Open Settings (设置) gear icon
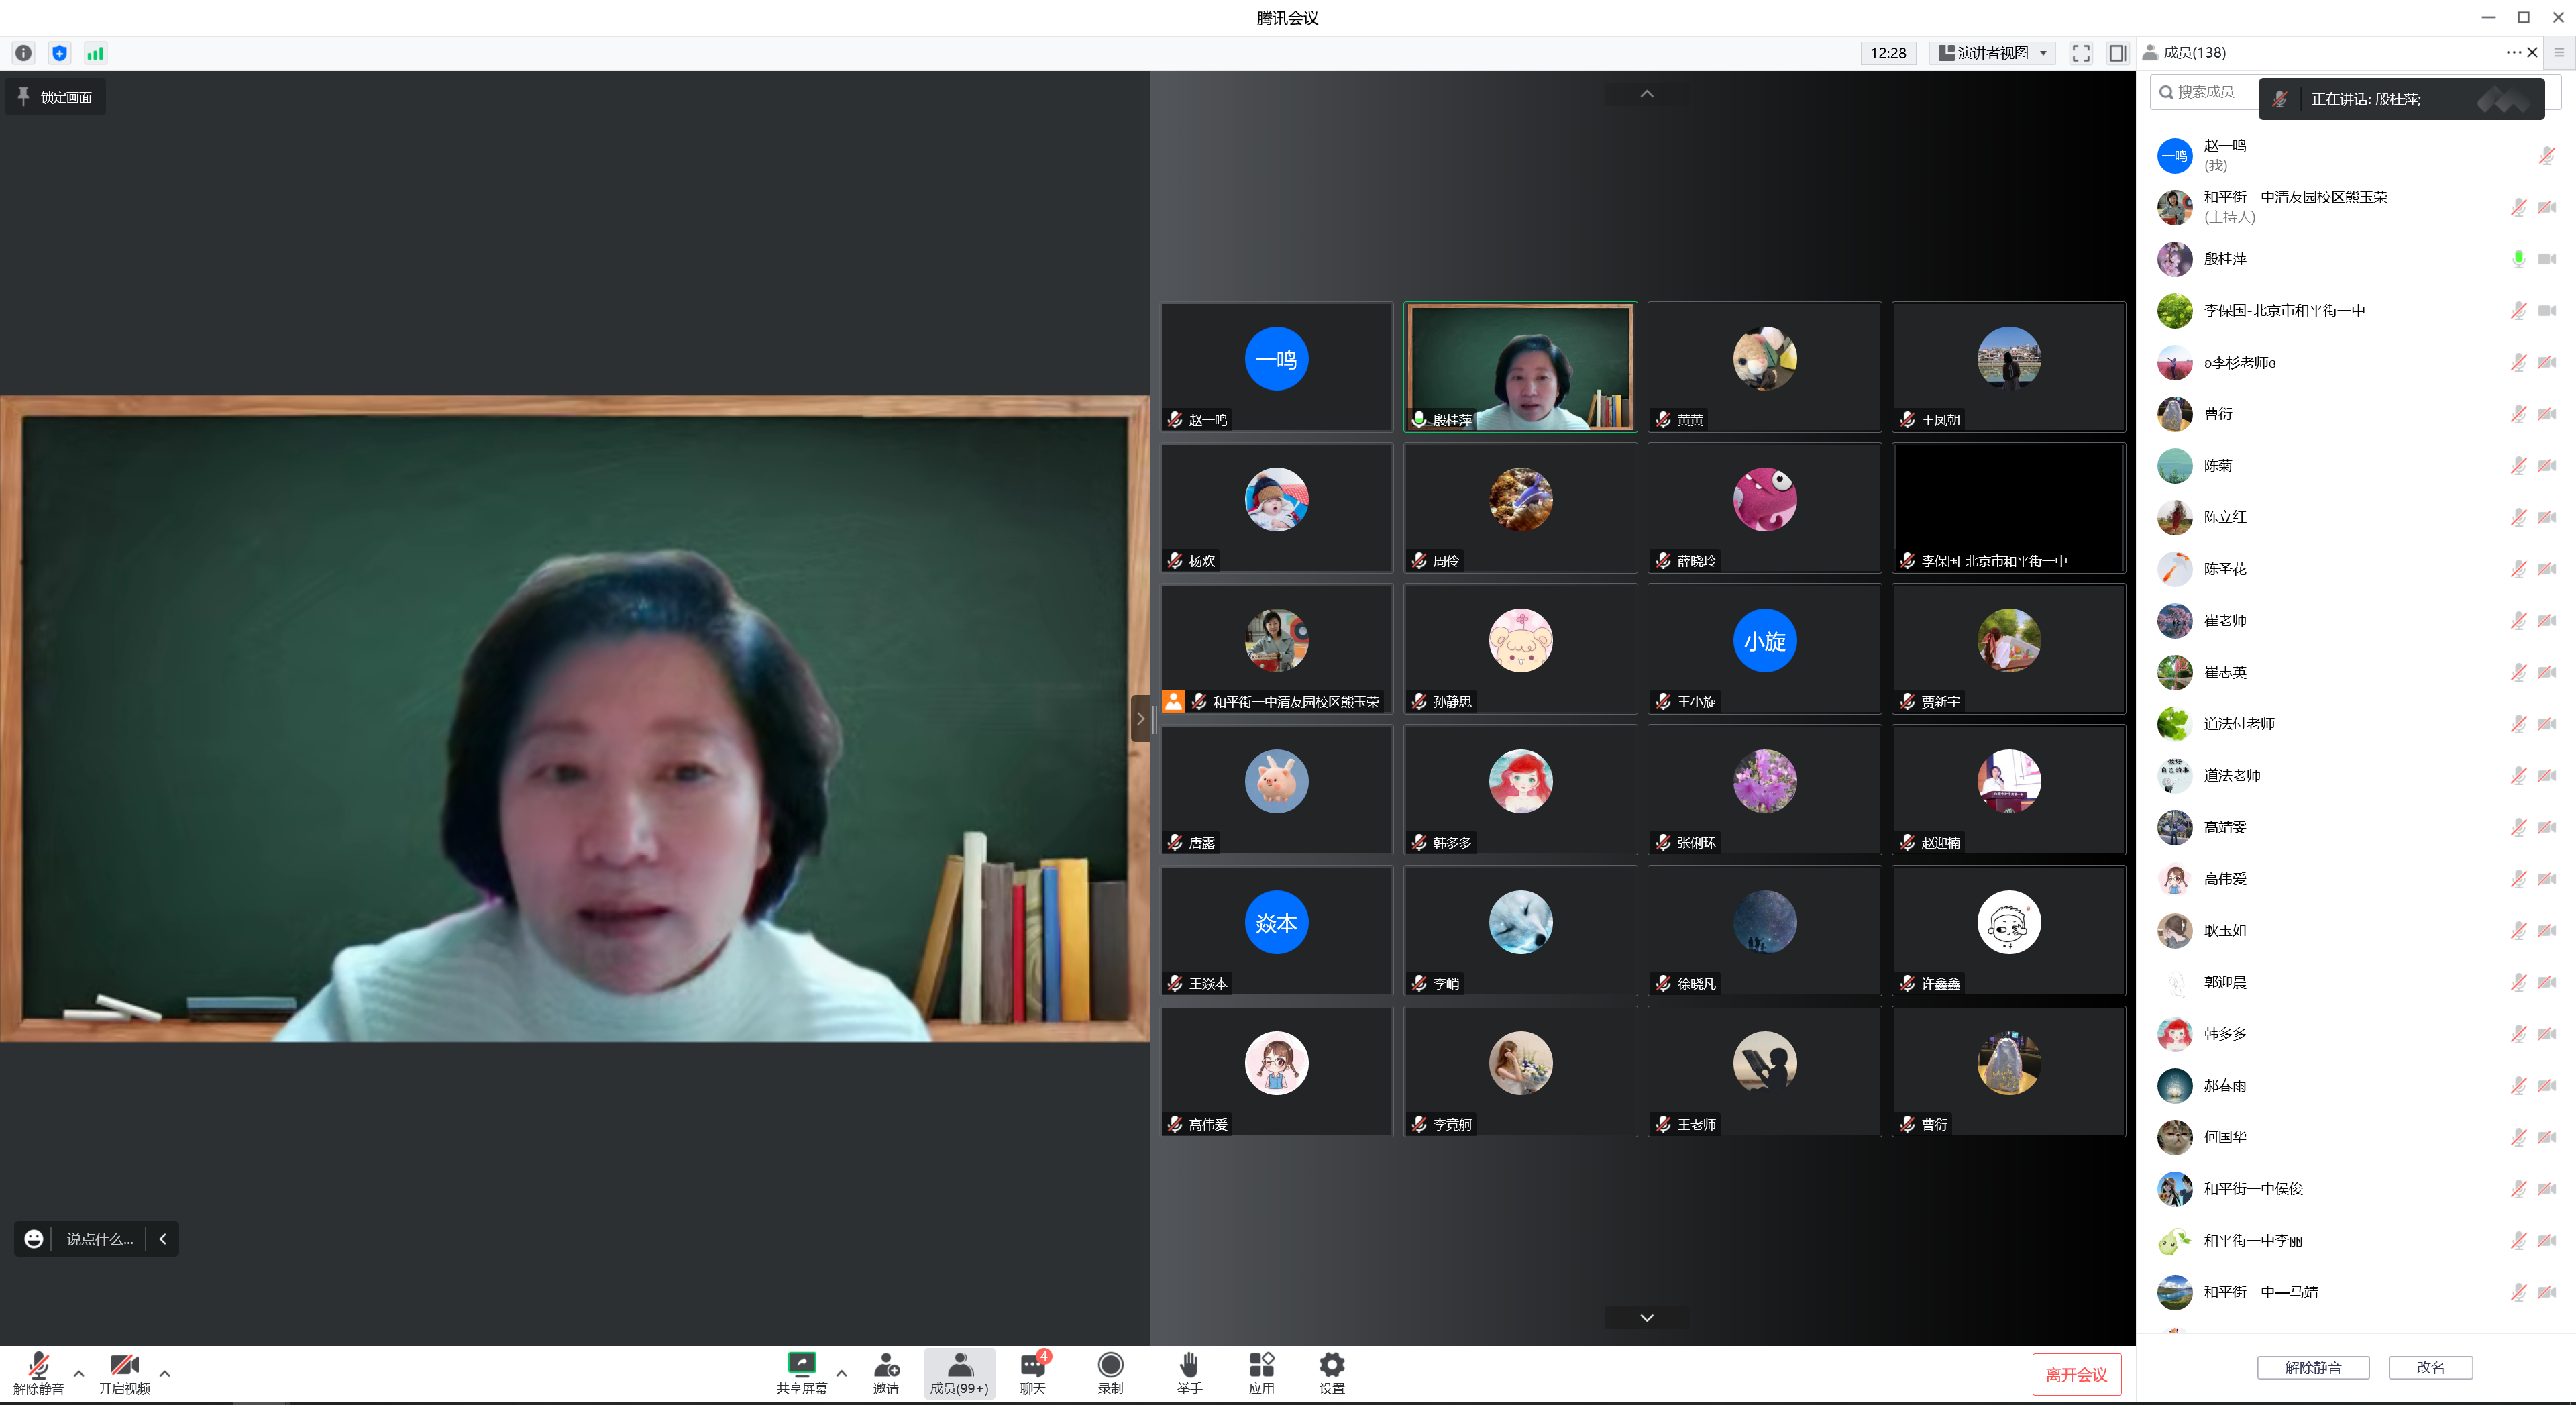Screen dimensions: 2576x1405 (x=1331, y=1366)
